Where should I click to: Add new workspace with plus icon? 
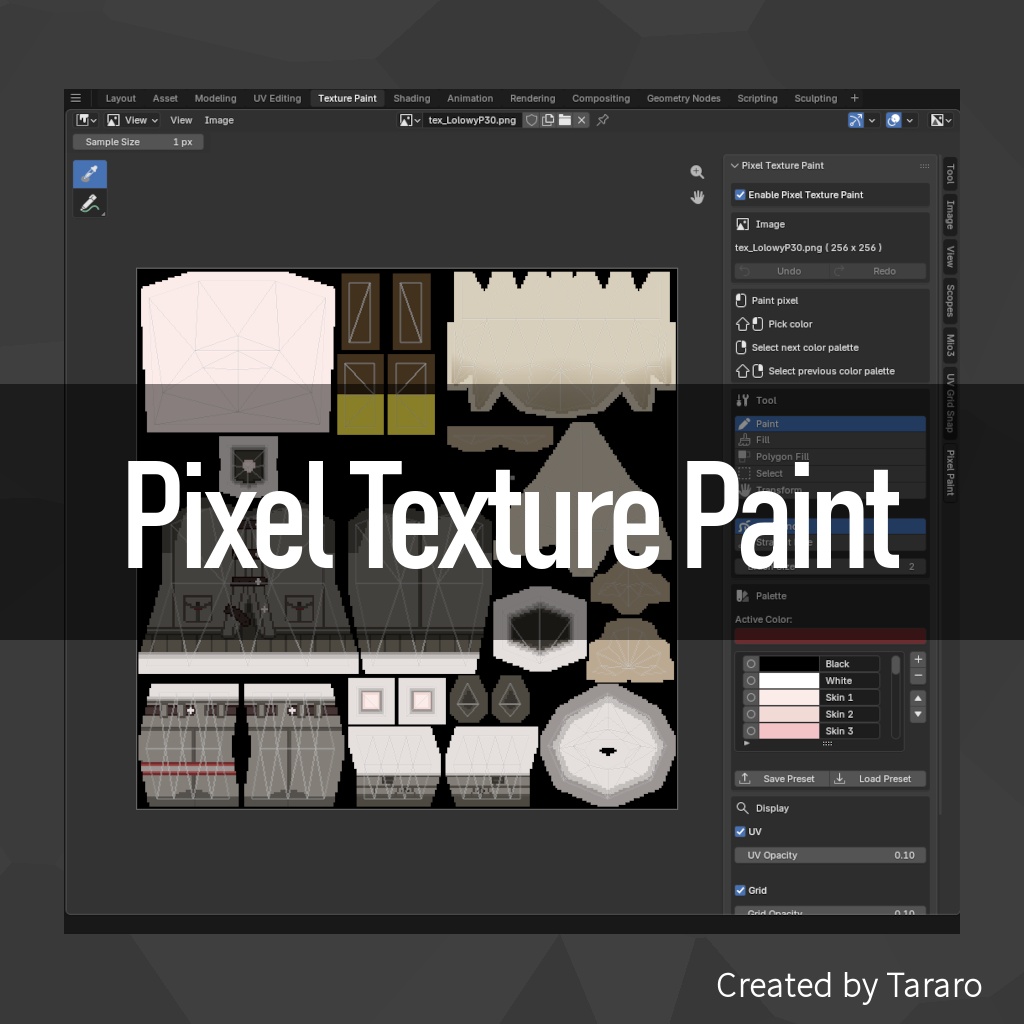(x=854, y=98)
